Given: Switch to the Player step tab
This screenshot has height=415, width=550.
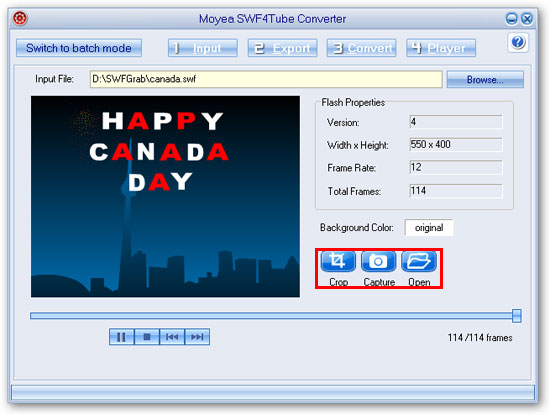Looking at the screenshot, I should 441,48.
